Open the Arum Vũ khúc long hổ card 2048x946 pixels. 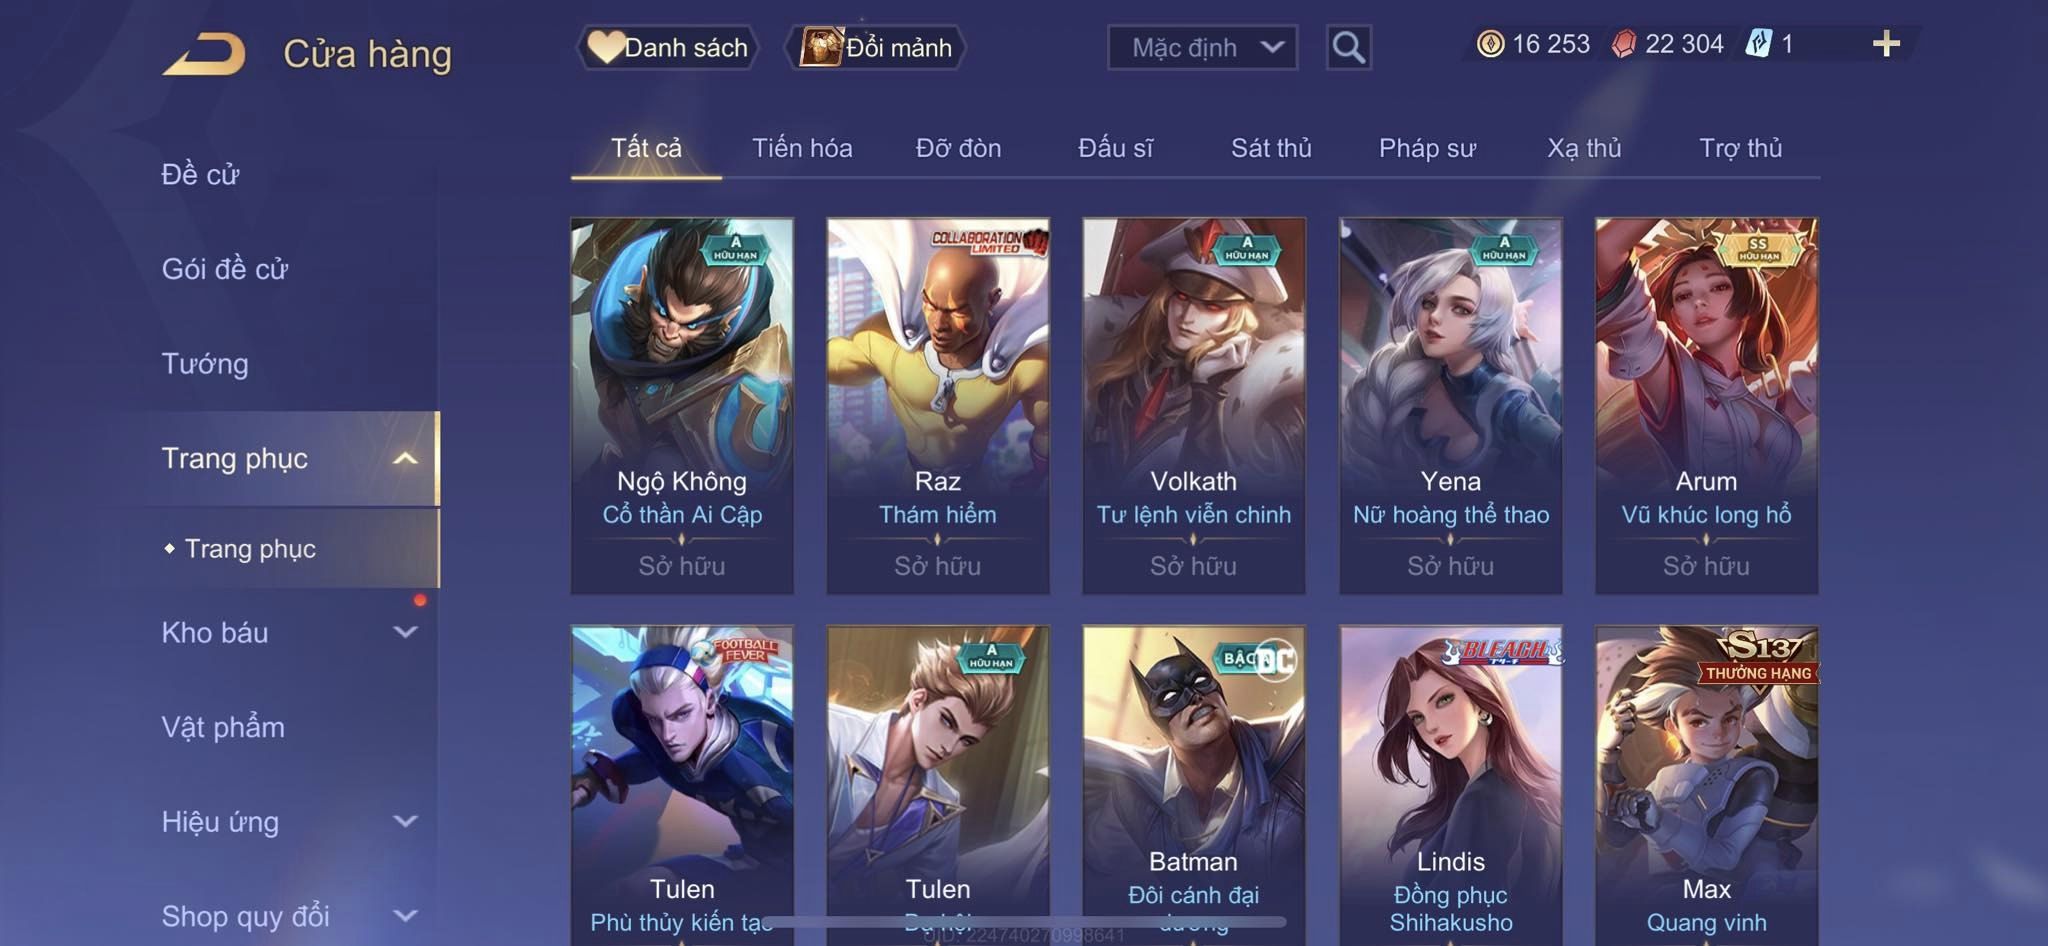coord(1707,406)
